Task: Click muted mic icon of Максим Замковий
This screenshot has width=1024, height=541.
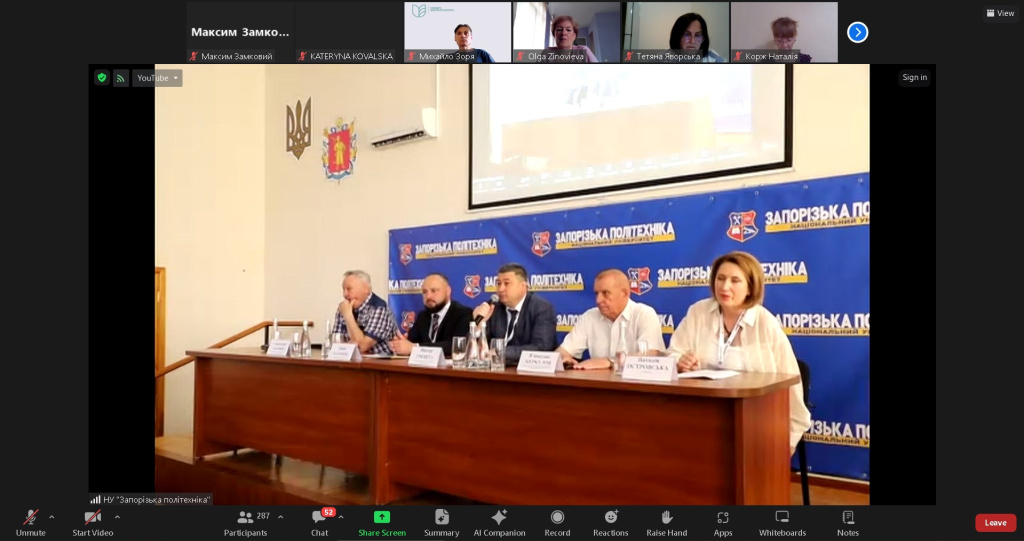Action: tap(193, 56)
